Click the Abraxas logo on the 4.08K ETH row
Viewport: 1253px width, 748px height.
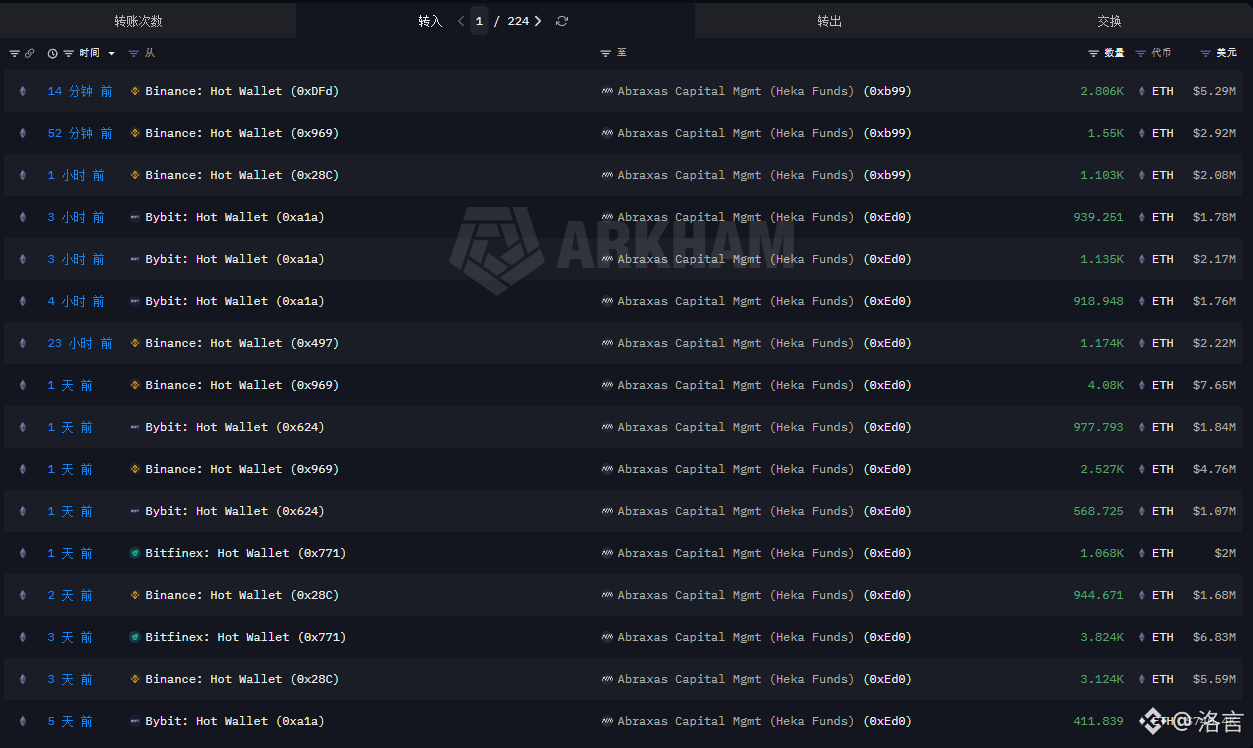tap(607, 385)
